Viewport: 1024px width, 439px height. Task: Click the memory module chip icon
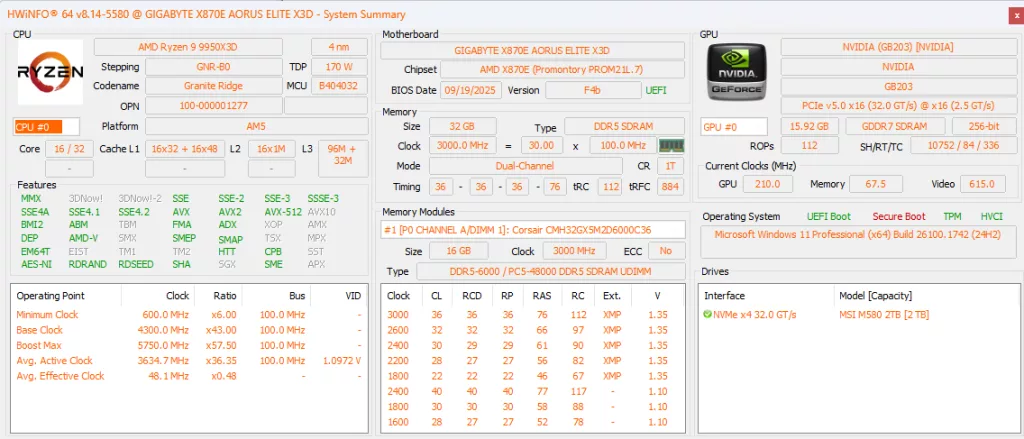(x=671, y=145)
